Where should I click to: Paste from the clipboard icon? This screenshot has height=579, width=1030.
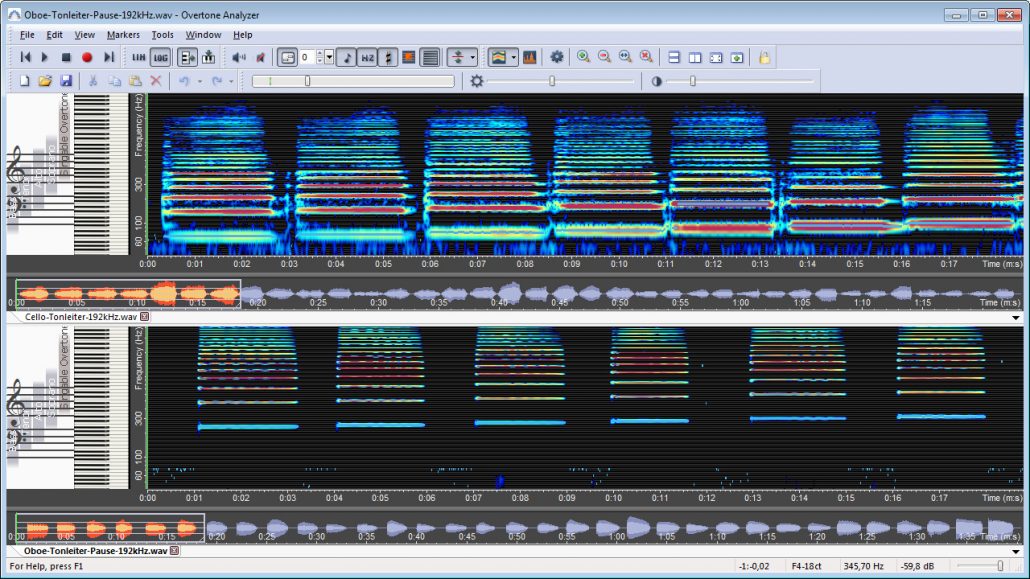tap(135, 81)
